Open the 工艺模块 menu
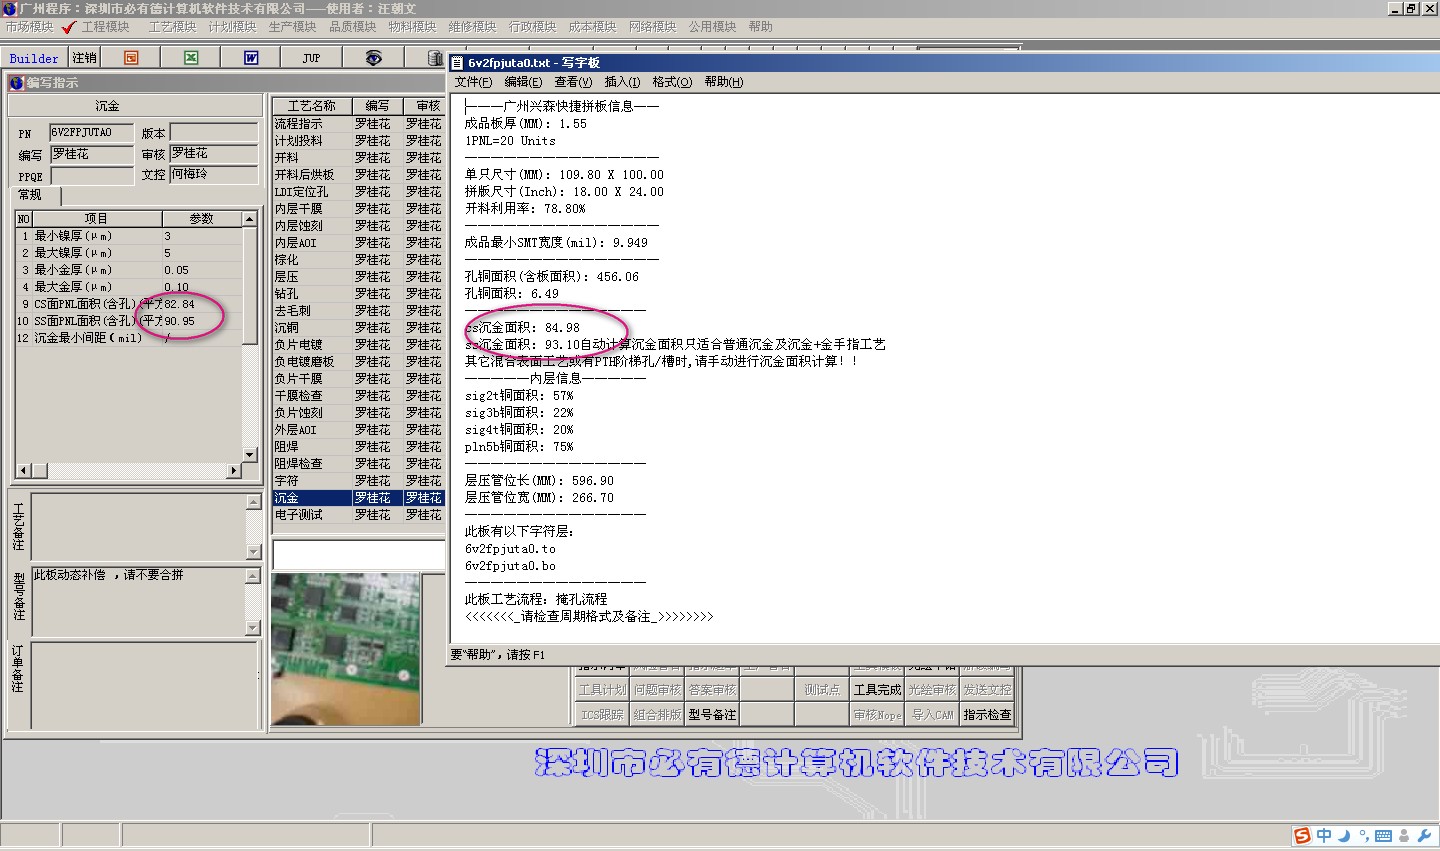This screenshot has width=1440, height=851. (x=172, y=27)
